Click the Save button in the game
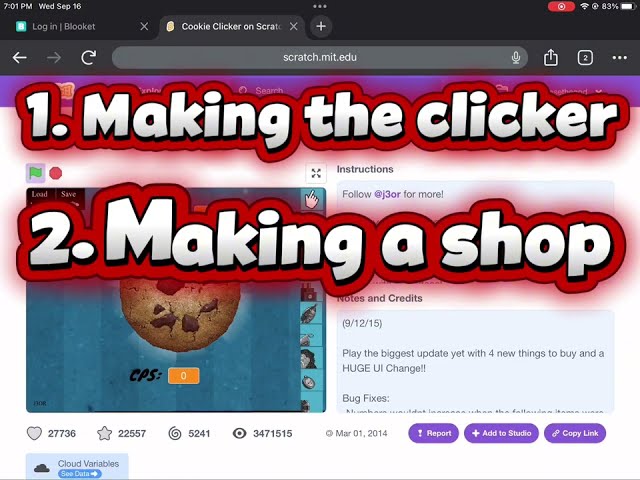 click(68, 194)
